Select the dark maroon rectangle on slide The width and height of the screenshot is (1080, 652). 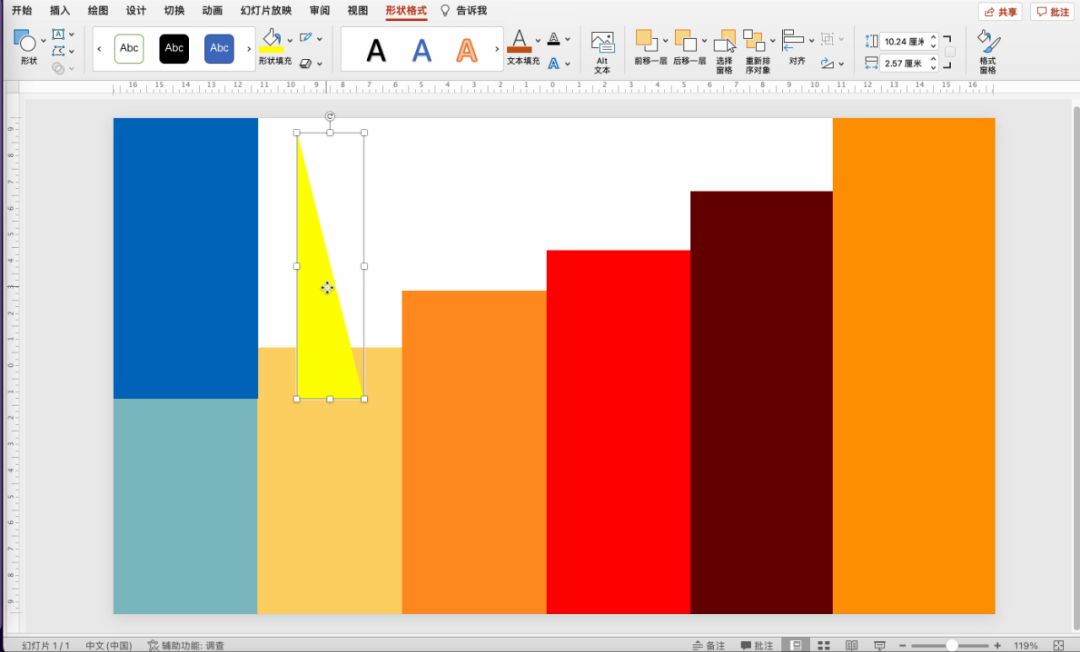[x=761, y=402]
